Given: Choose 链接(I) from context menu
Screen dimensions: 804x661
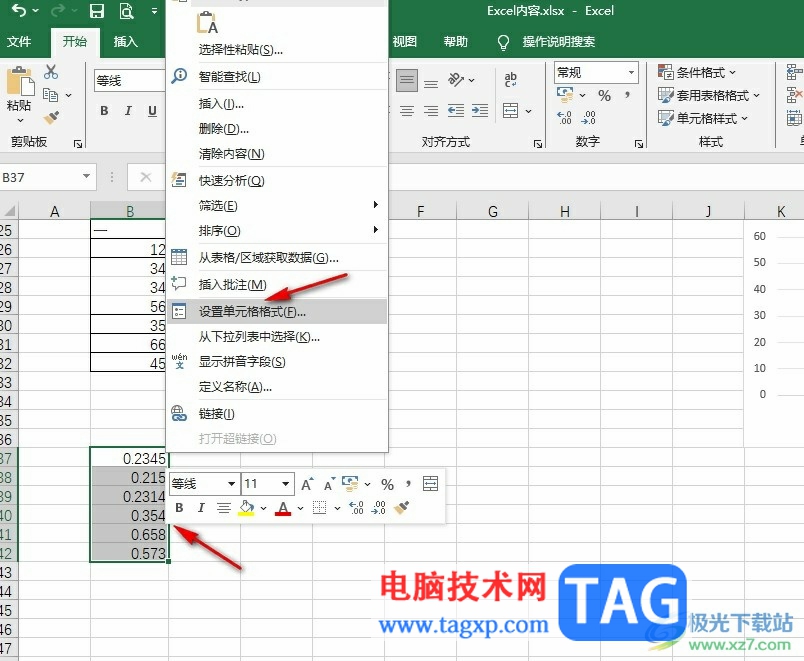Looking at the screenshot, I should coord(277,413).
